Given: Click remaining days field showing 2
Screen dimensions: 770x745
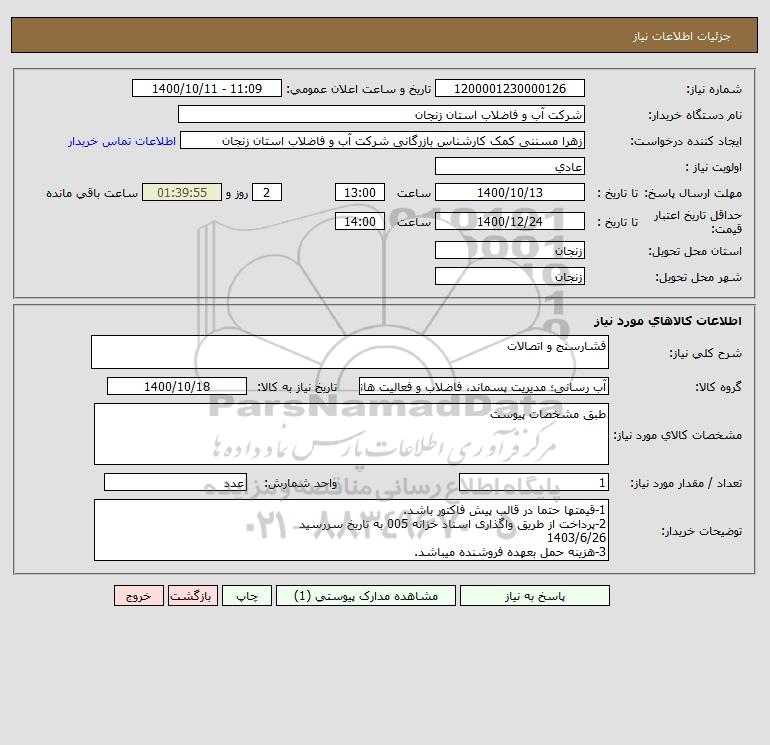Looking at the screenshot, I should point(267,193).
